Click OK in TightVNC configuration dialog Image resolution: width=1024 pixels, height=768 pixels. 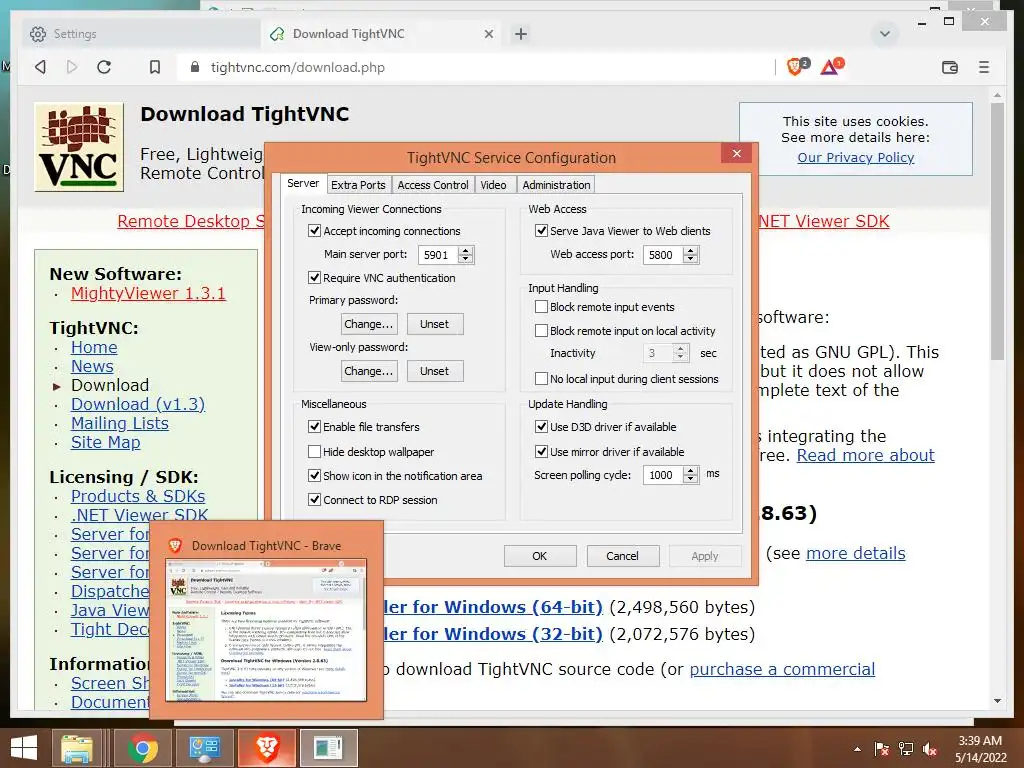tap(539, 556)
